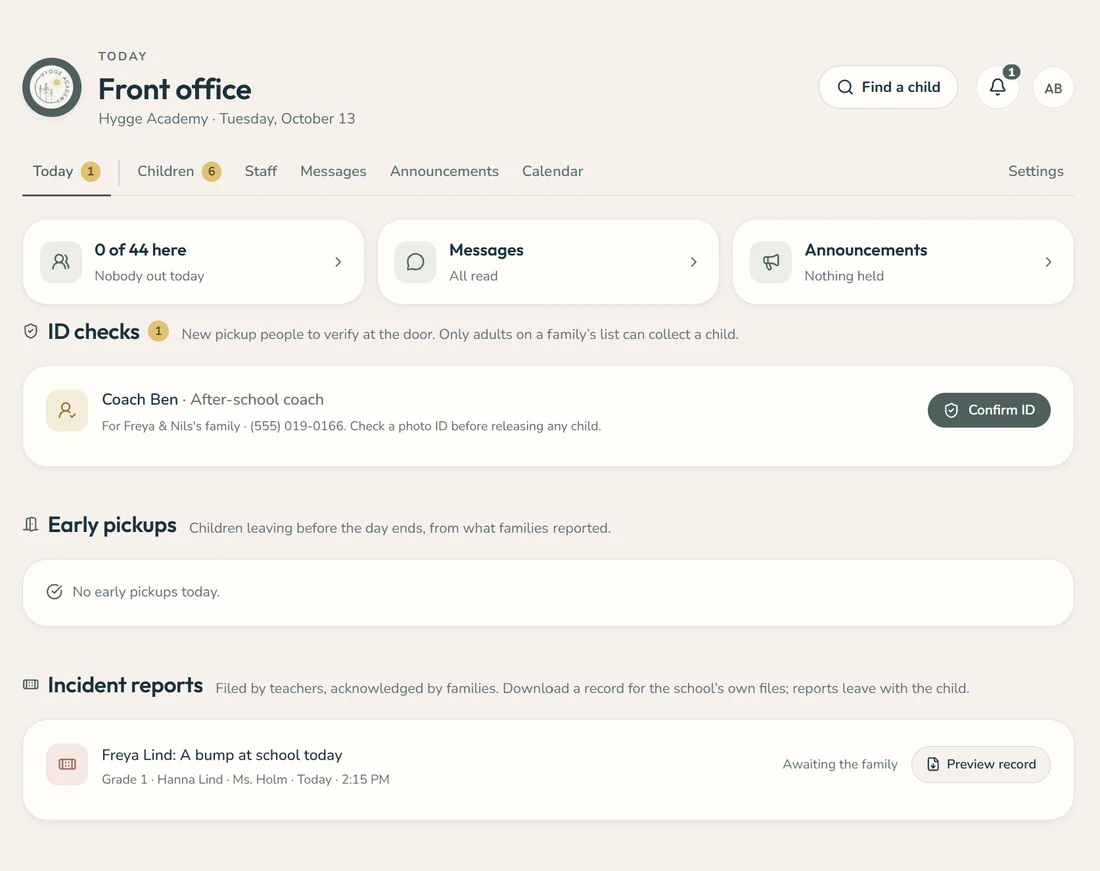Click the door icon beside Early pickups
The image size is (1100, 871).
tap(31, 525)
